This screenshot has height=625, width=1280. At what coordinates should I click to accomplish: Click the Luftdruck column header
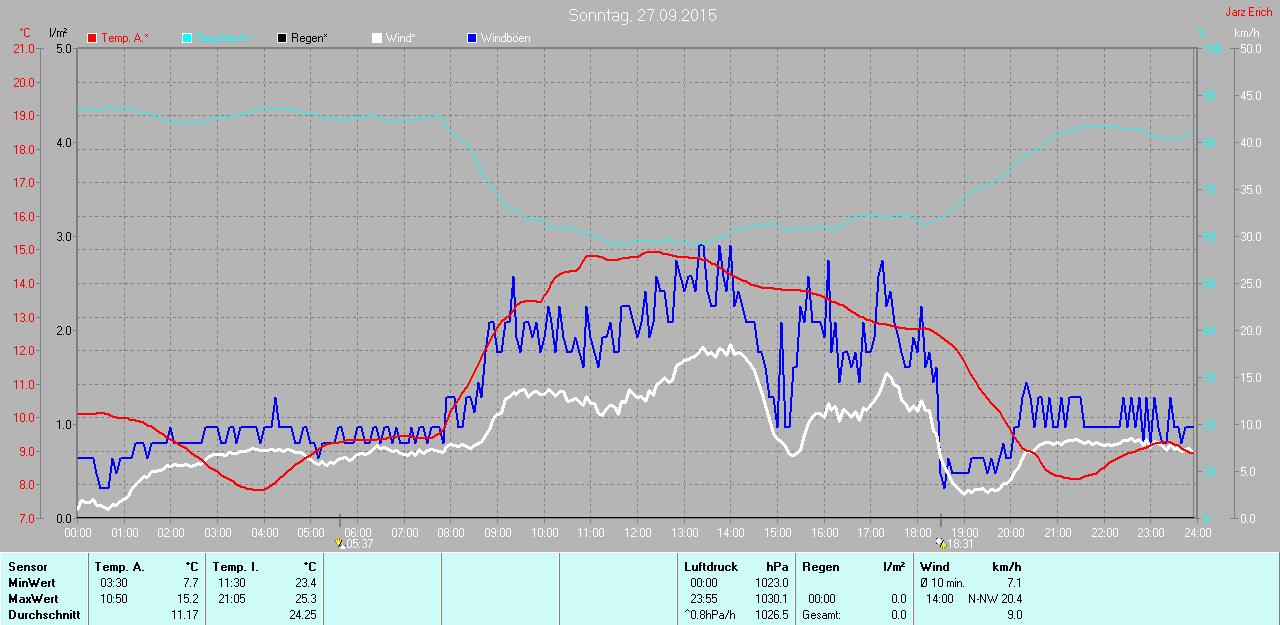click(709, 567)
